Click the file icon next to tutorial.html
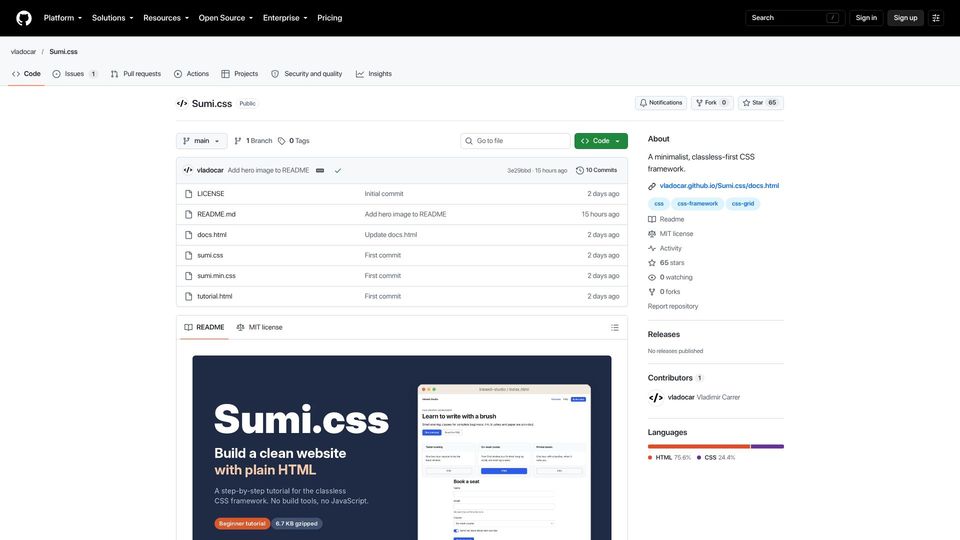 pos(189,296)
